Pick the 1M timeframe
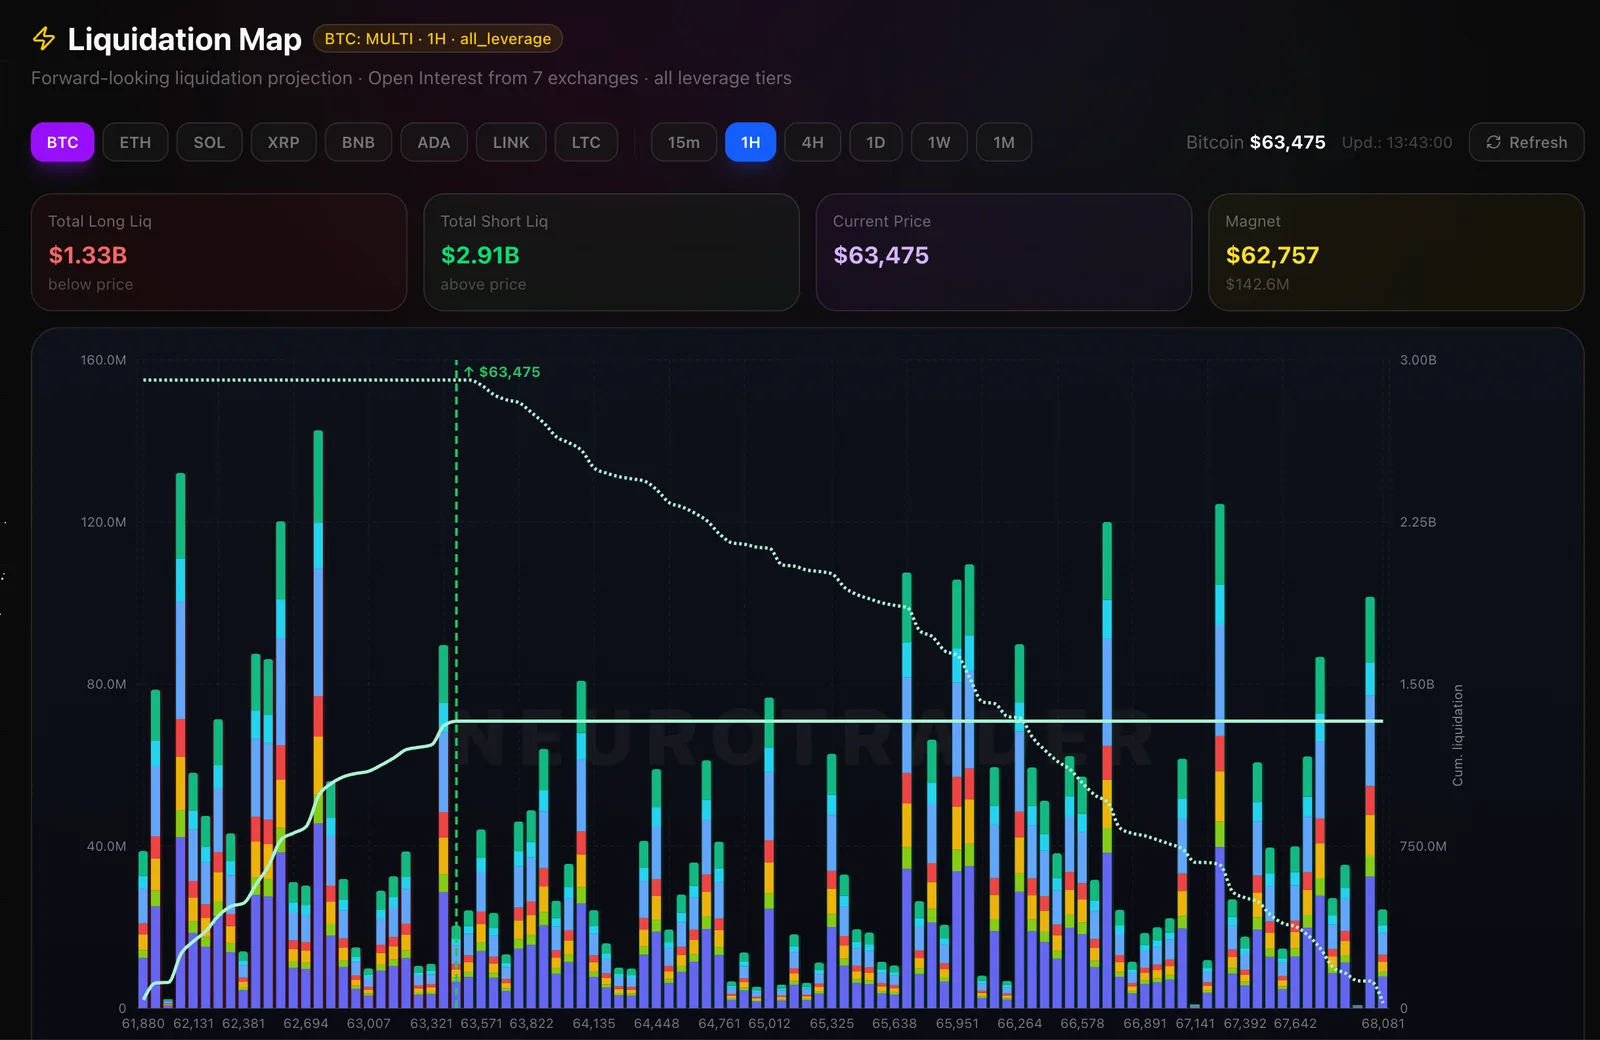 tap(1004, 142)
